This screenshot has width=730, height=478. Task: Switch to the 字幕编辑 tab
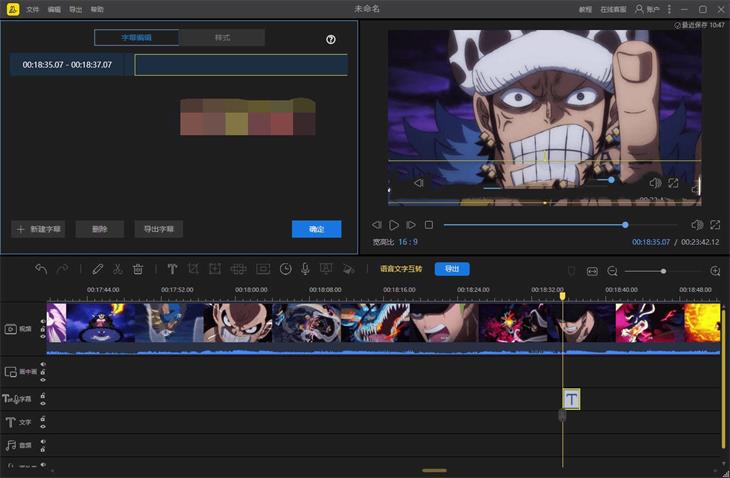(136, 38)
